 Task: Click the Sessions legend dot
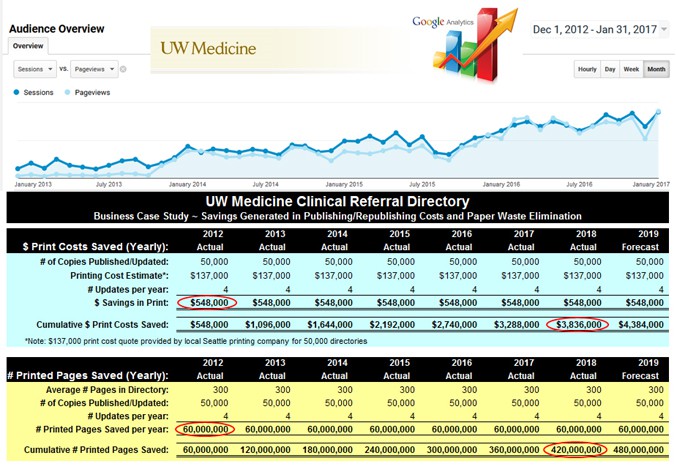(16, 92)
